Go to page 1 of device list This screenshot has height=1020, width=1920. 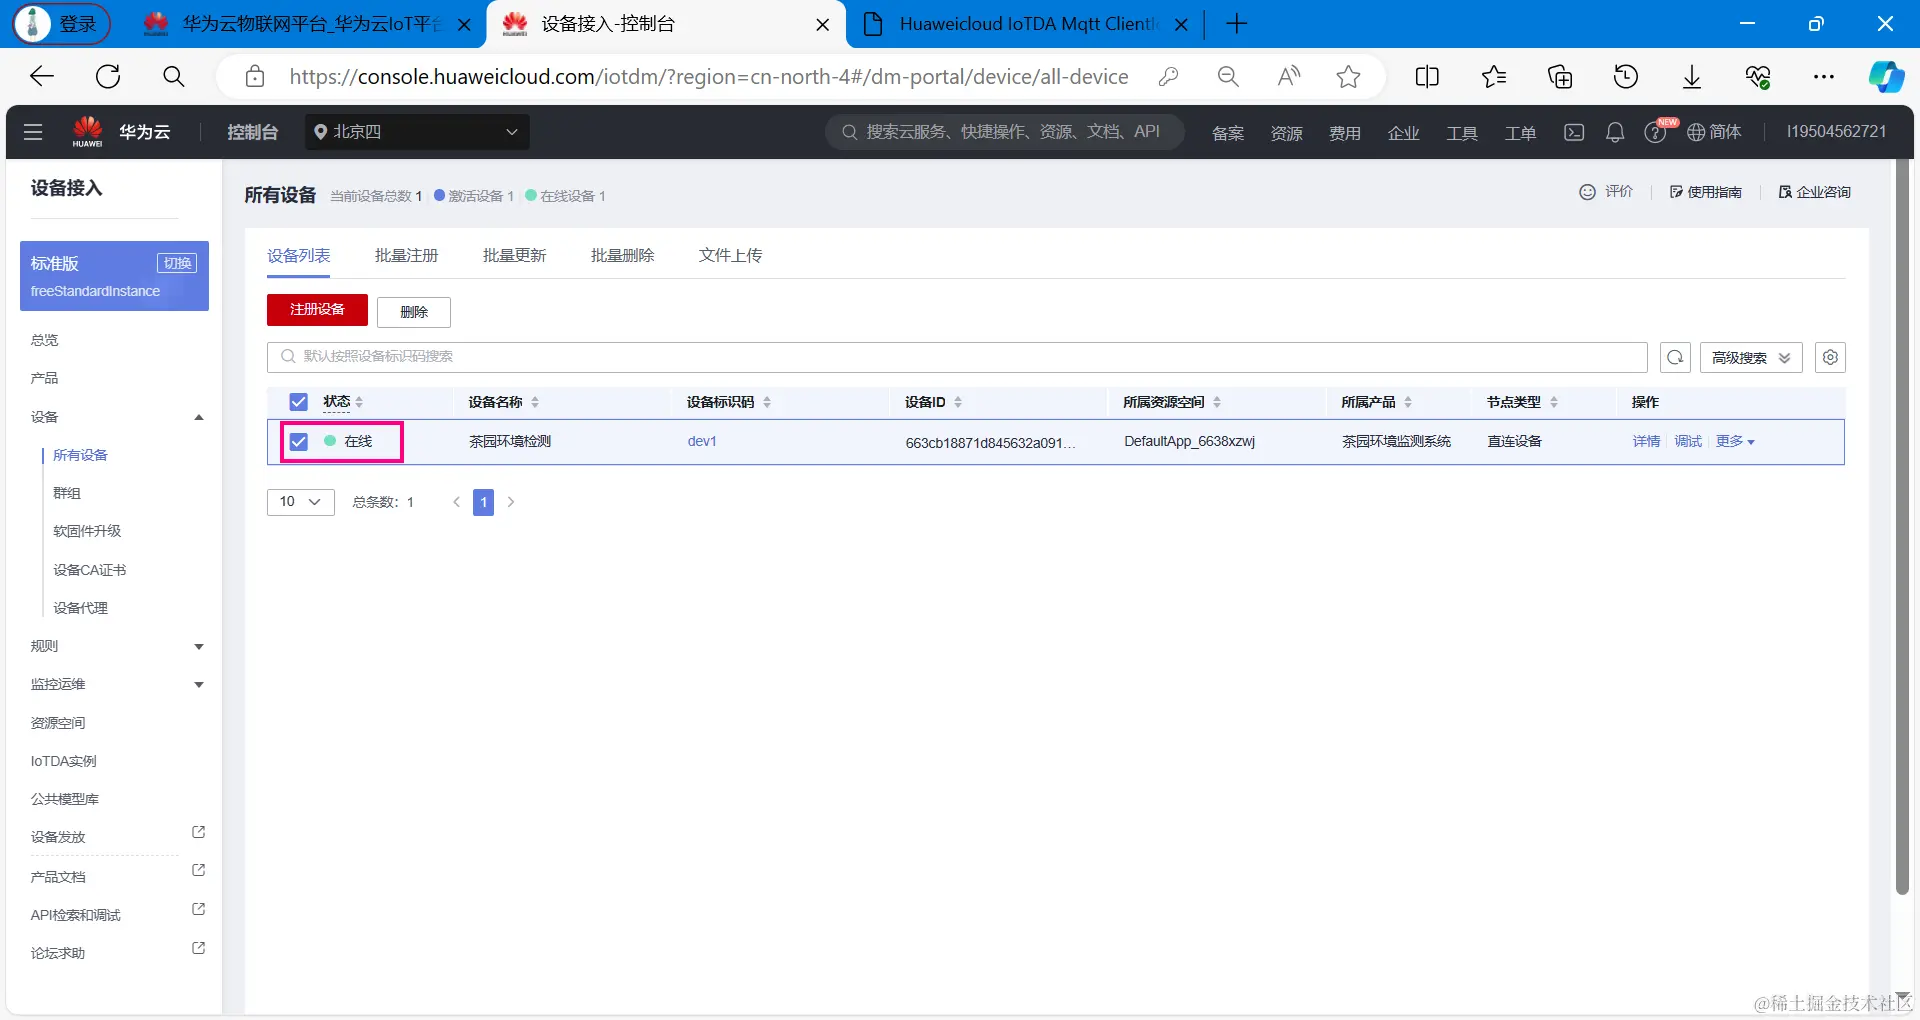(x=484, y=502)
